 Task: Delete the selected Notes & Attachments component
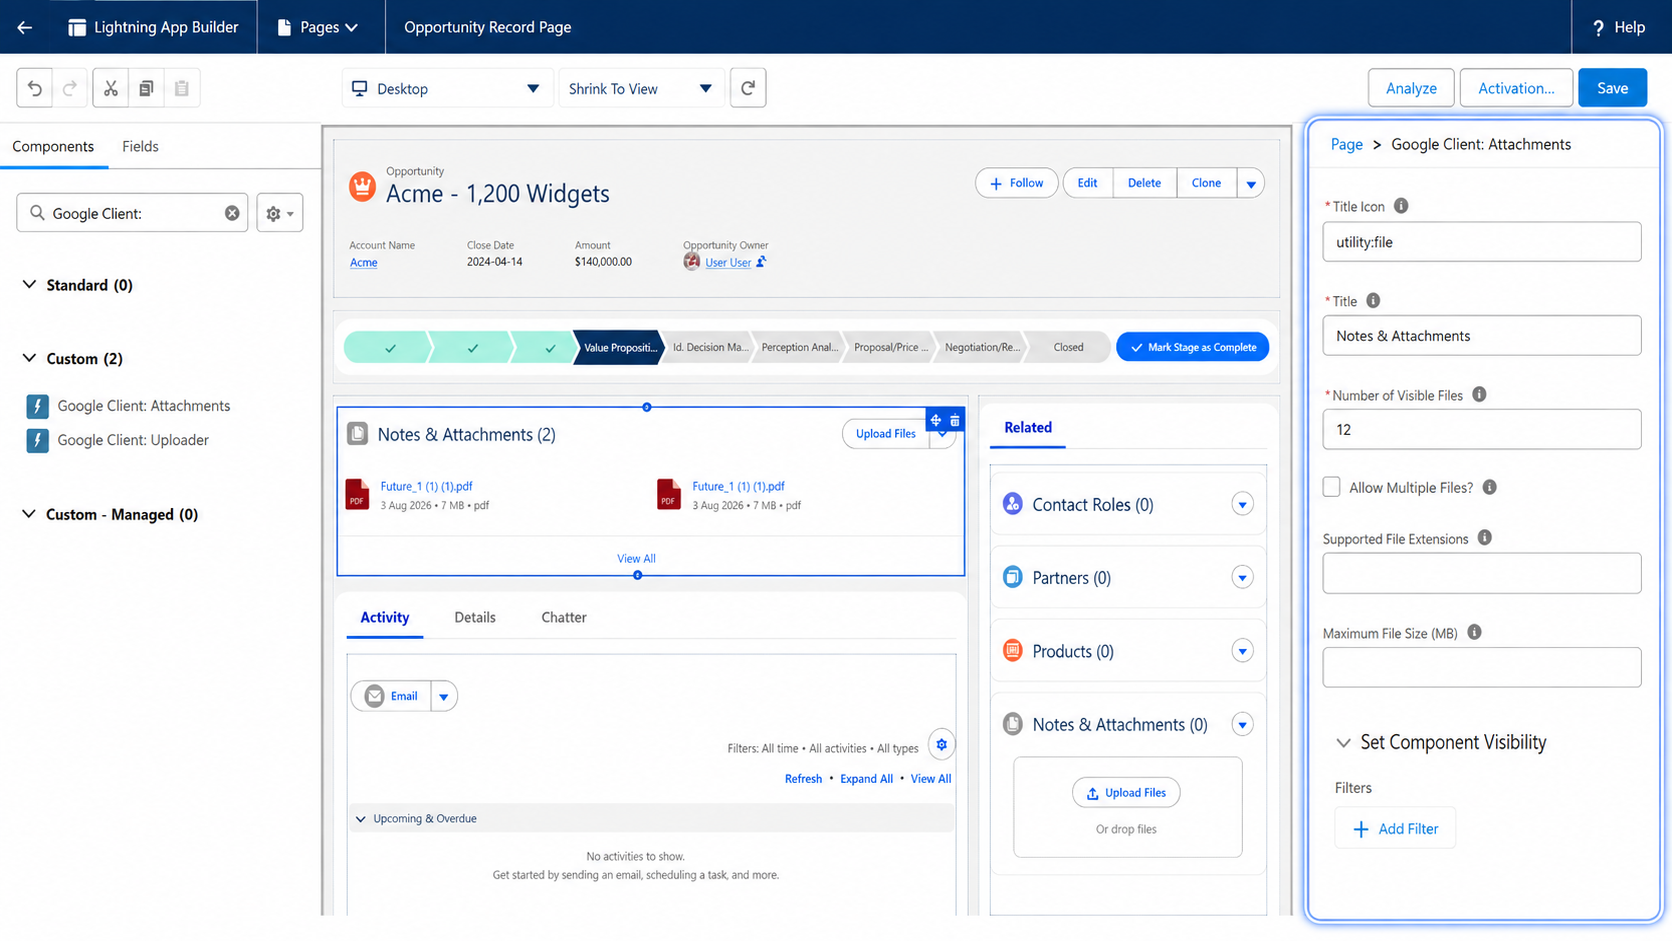955,420
